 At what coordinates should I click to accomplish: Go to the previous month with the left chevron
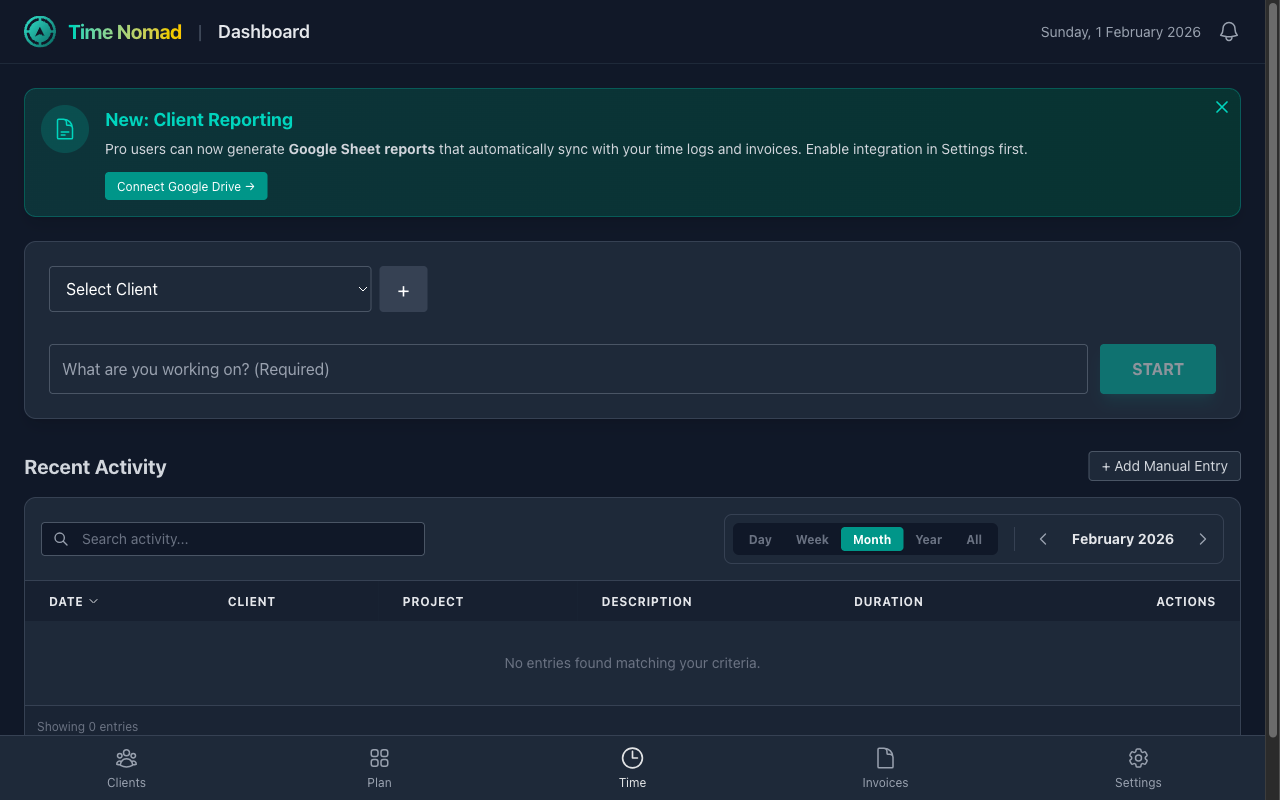click(1042, 538)
